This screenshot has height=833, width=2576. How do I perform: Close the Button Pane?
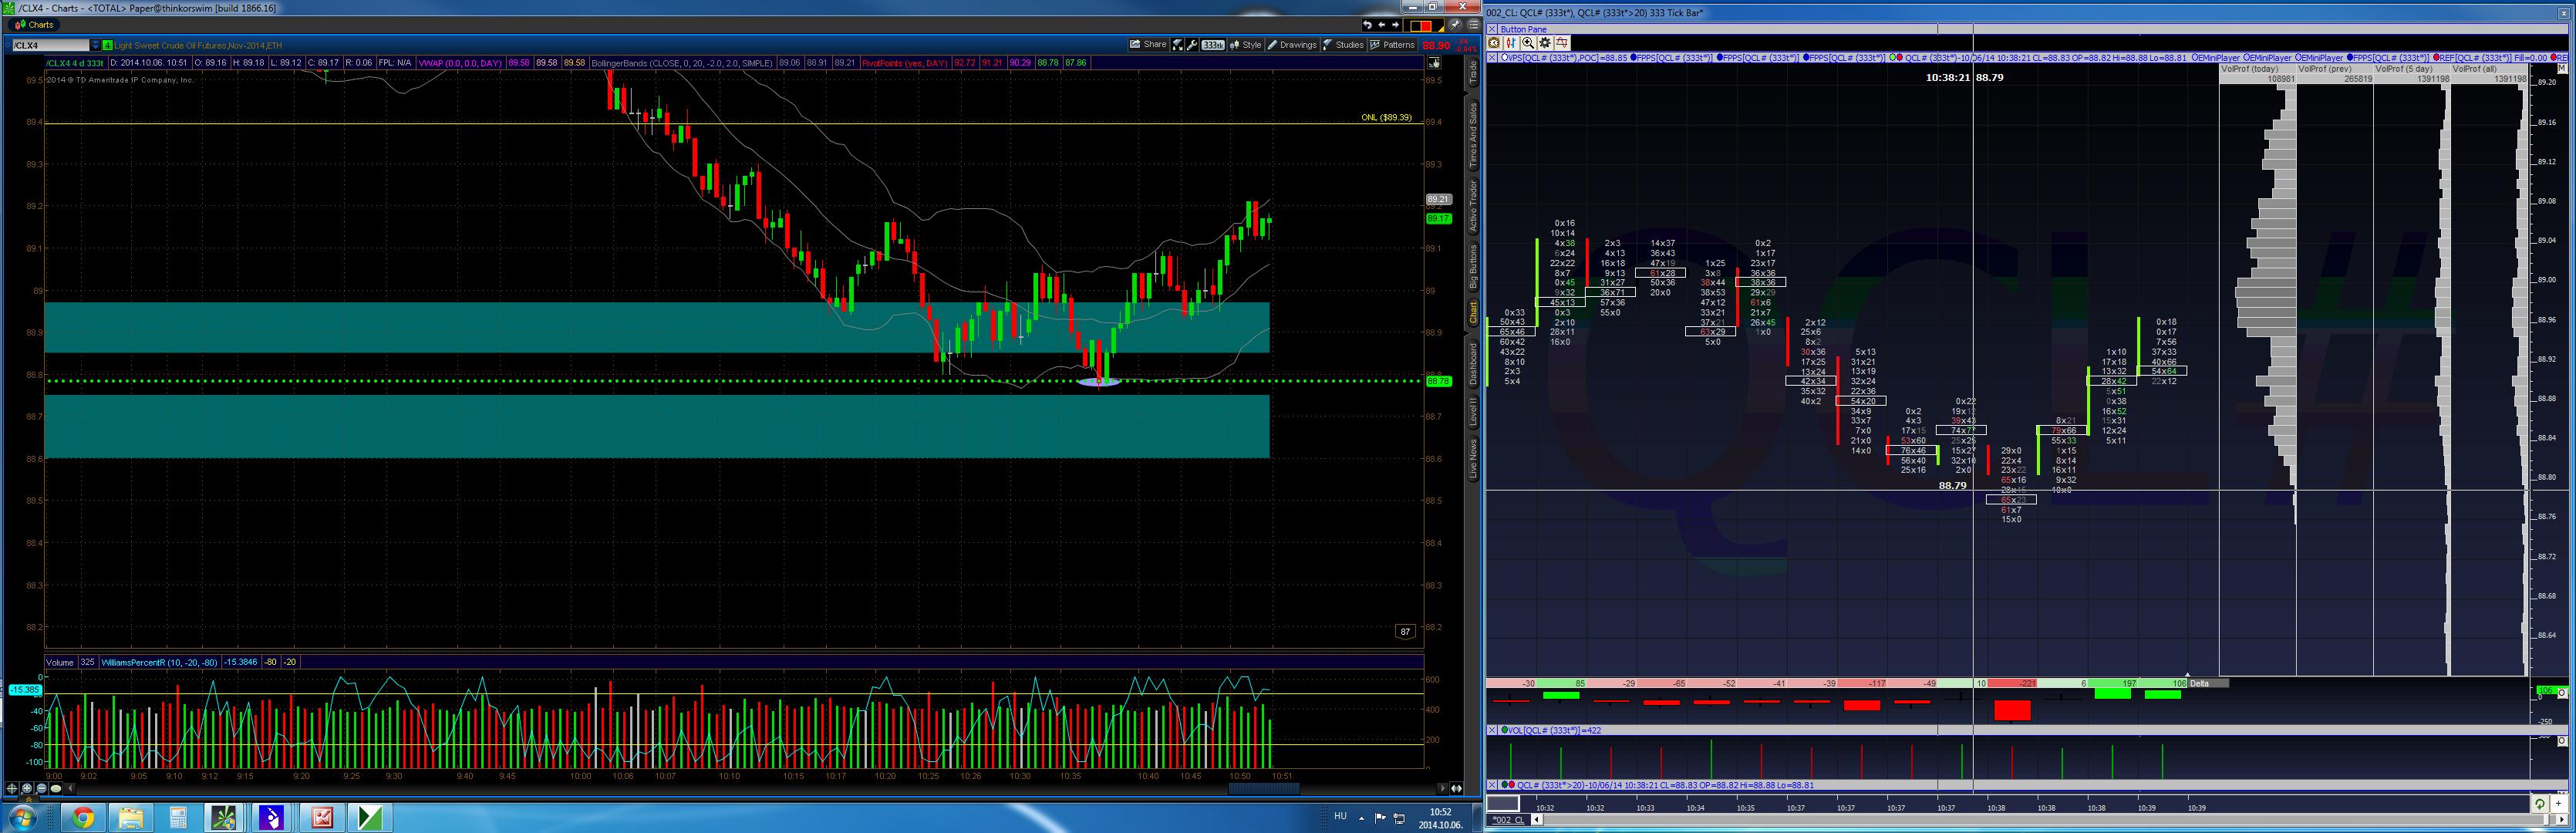1493,29
